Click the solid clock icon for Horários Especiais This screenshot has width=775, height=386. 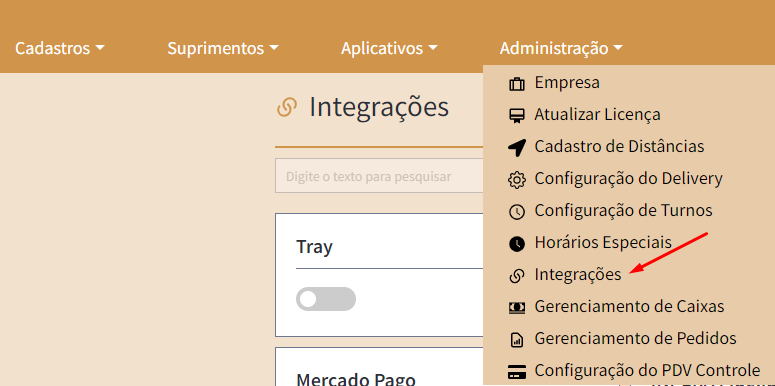tap(517, 244)
